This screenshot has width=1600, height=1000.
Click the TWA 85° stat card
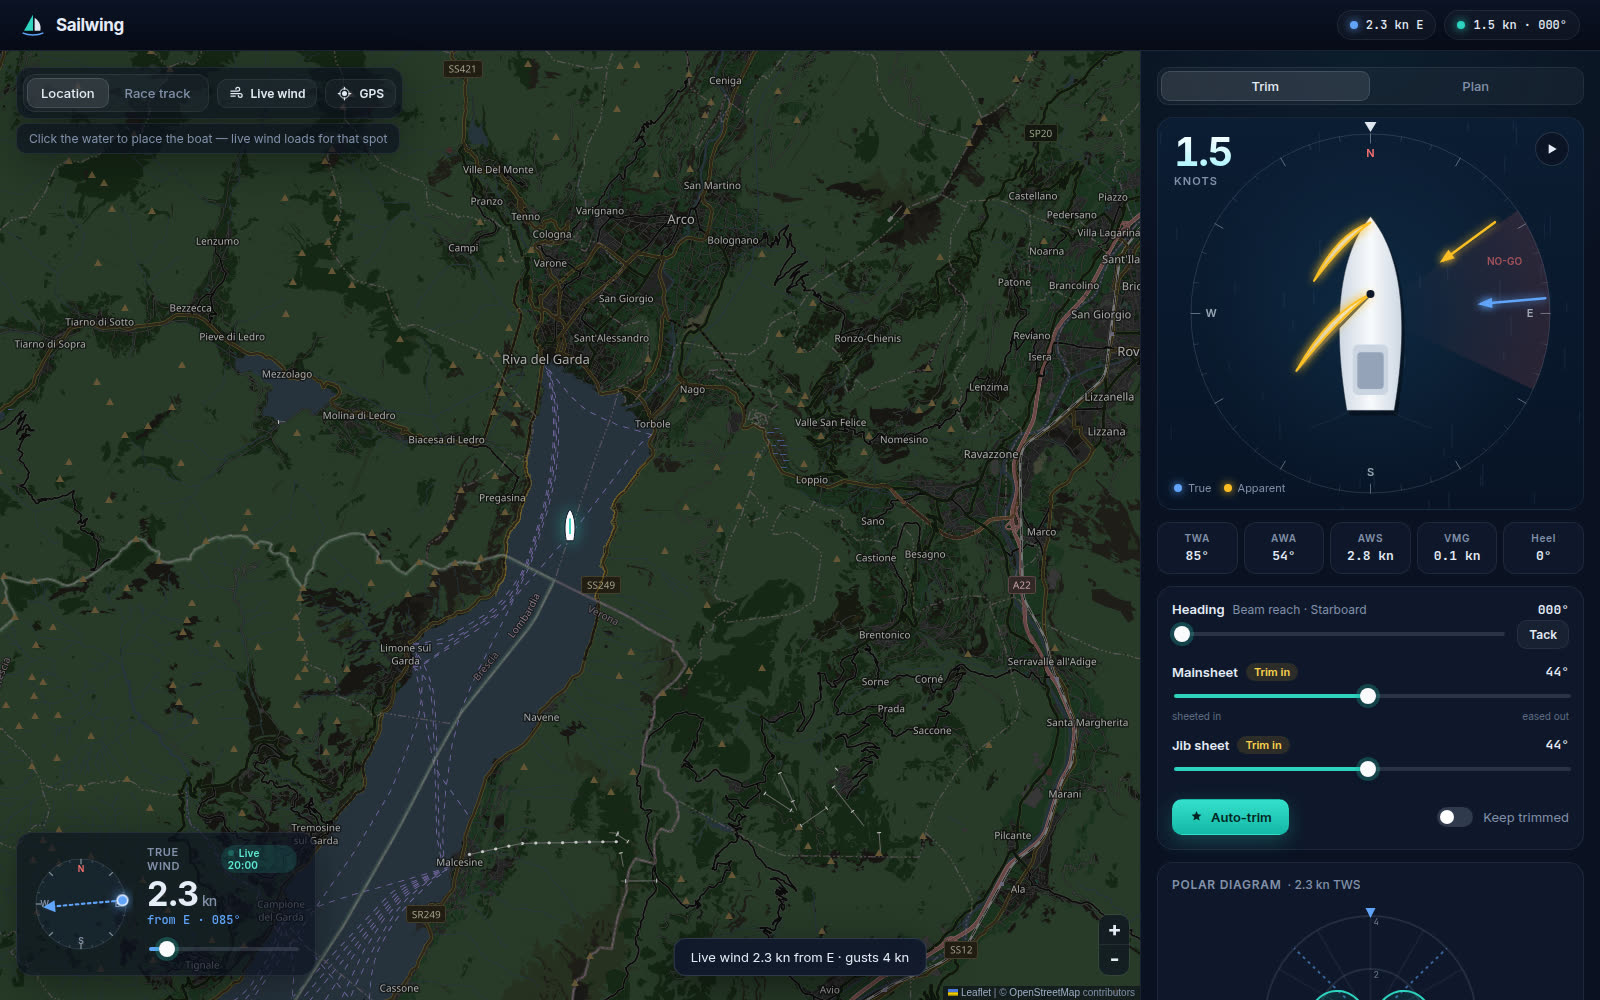click(1197, 547)
